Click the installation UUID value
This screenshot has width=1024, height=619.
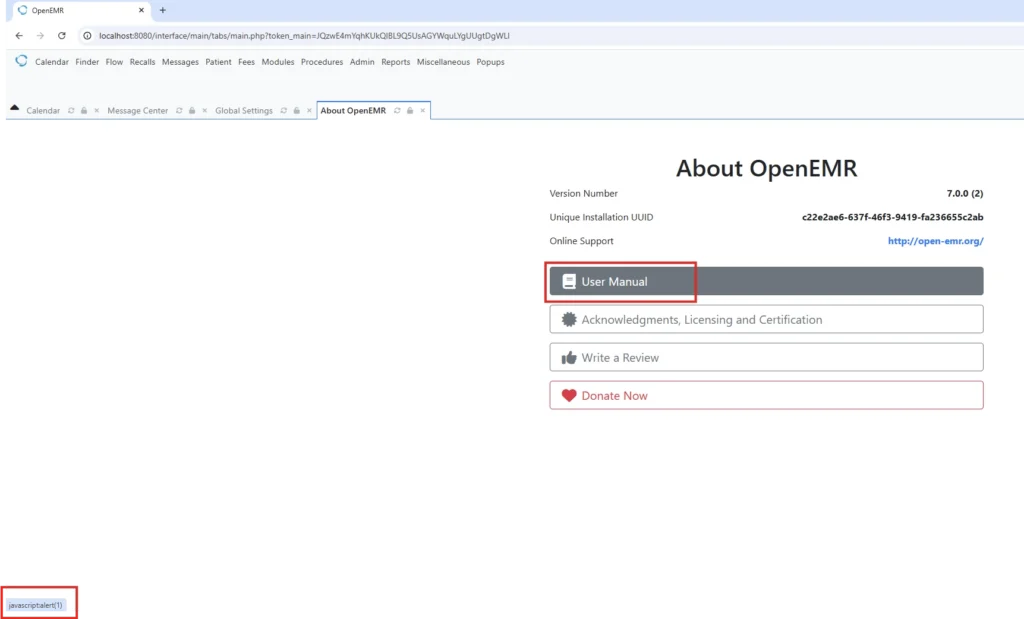point(892,217)
